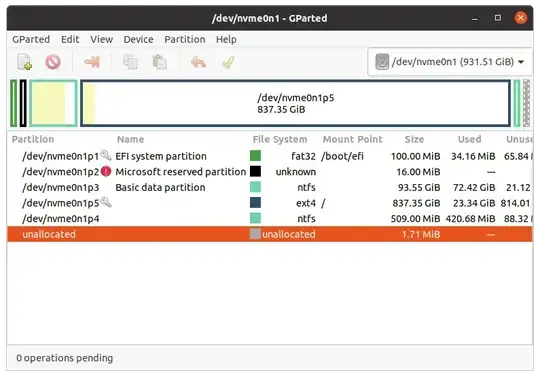Screen dimensions: 540x377
Task: Open the GParted menu
Action: click(31, 39)
